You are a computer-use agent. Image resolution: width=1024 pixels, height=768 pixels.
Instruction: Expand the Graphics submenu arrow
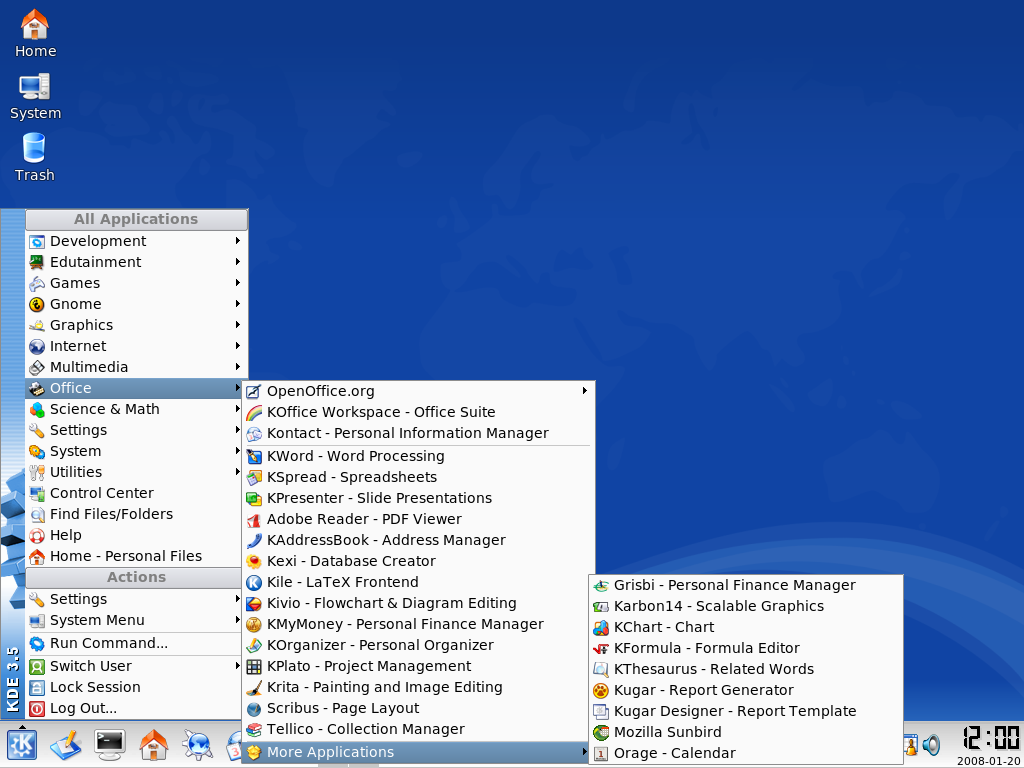238,325
